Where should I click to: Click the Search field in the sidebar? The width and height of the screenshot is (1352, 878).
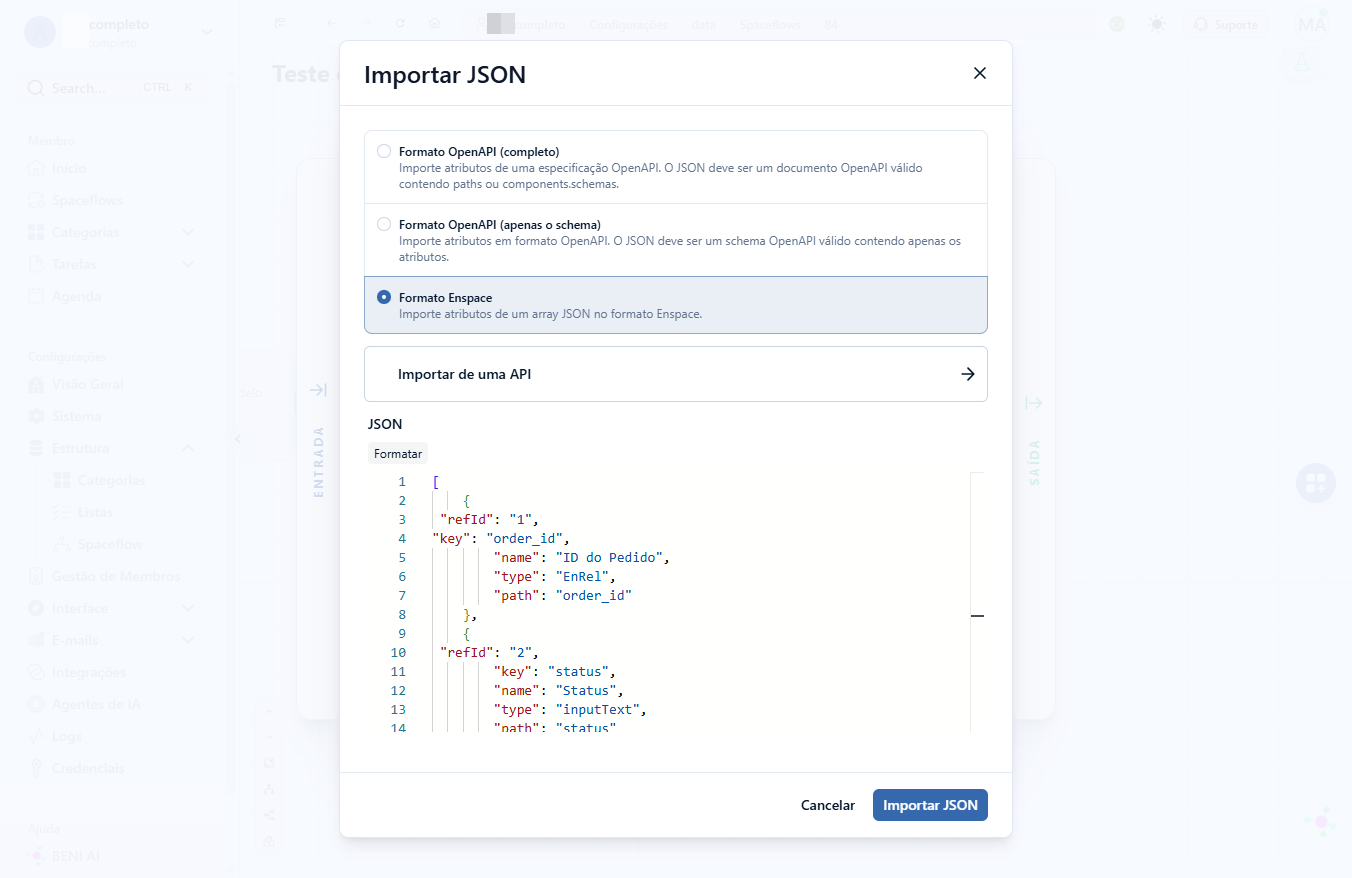[112, 87]
